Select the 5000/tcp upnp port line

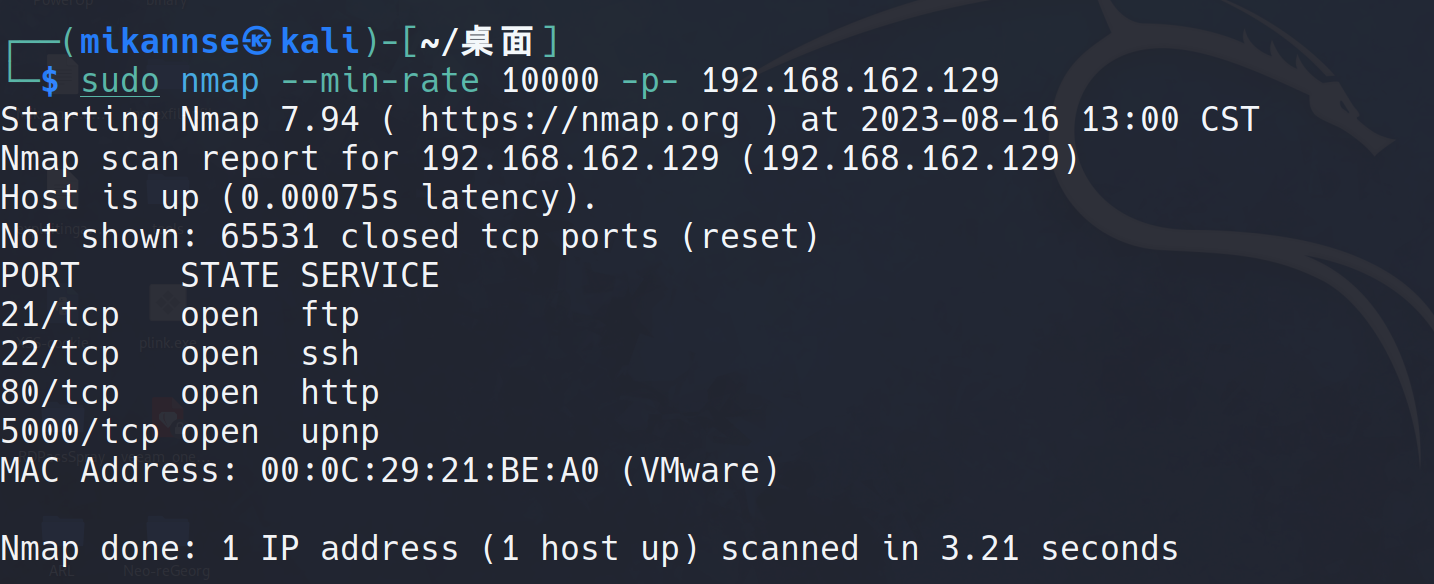click(190, 432)
